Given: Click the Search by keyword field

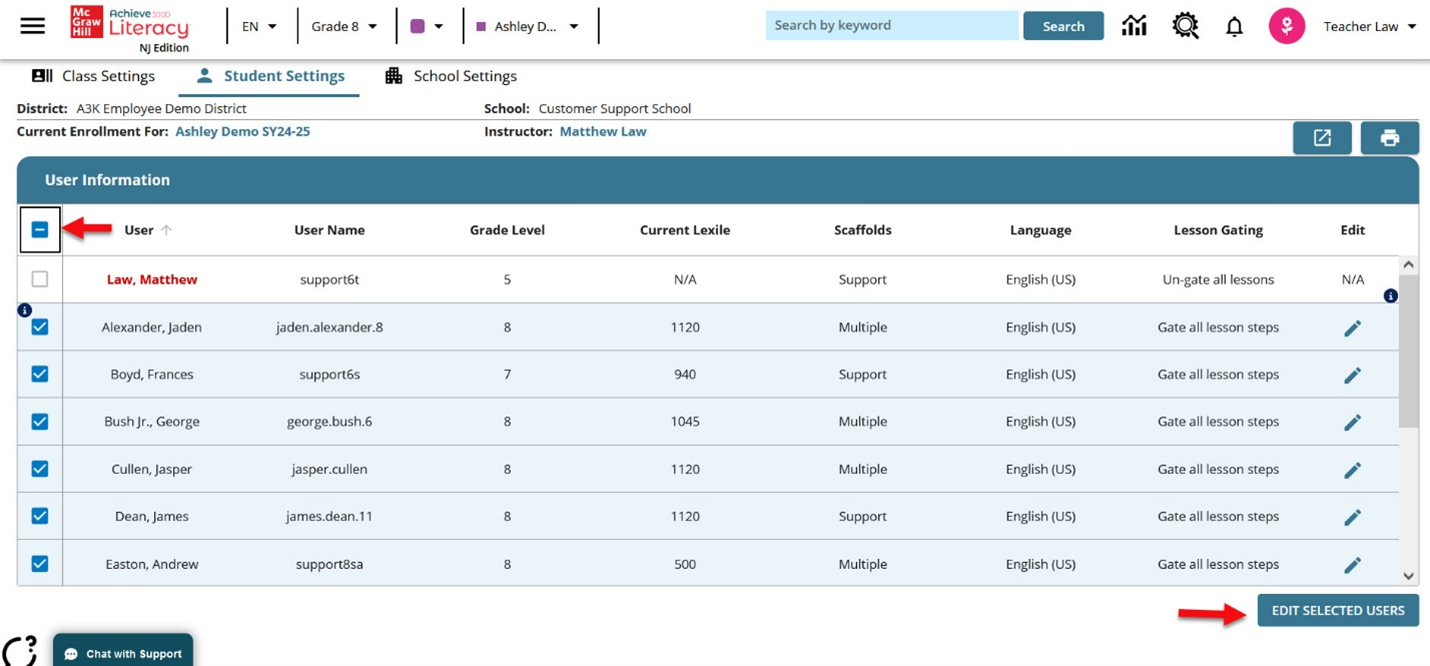Looking at the screenshot, I should tap(891, 26).
